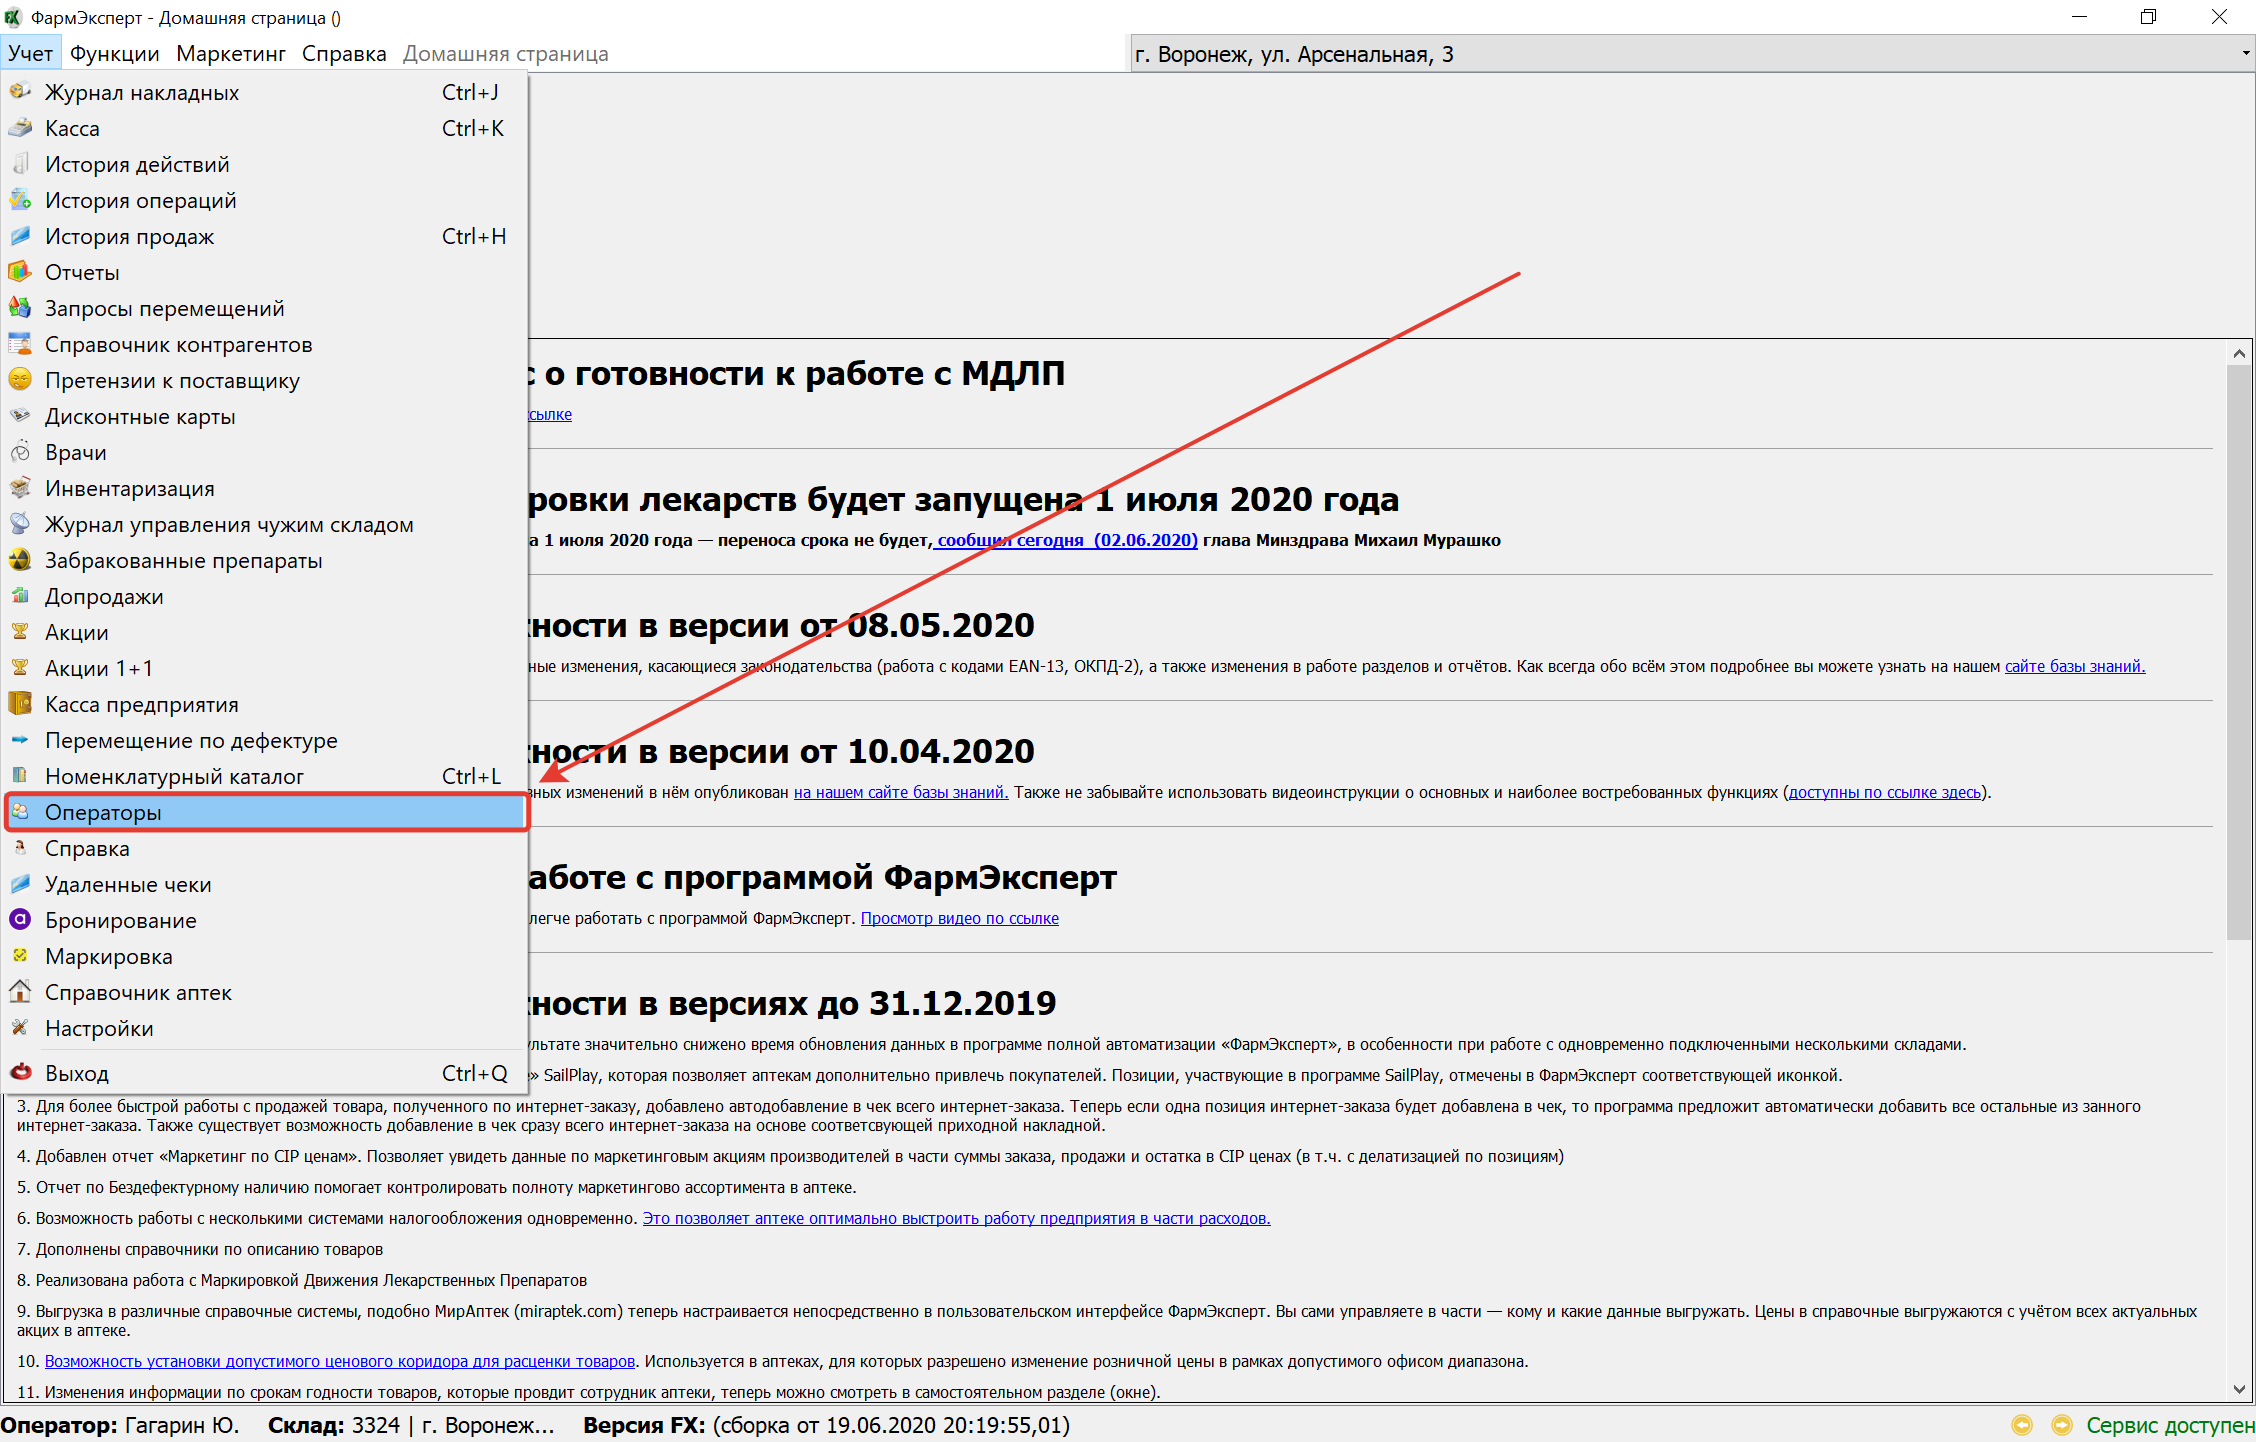Click the Выход red exit icon
The height and width of the screenshot is (1442, 2256).
20,1073
